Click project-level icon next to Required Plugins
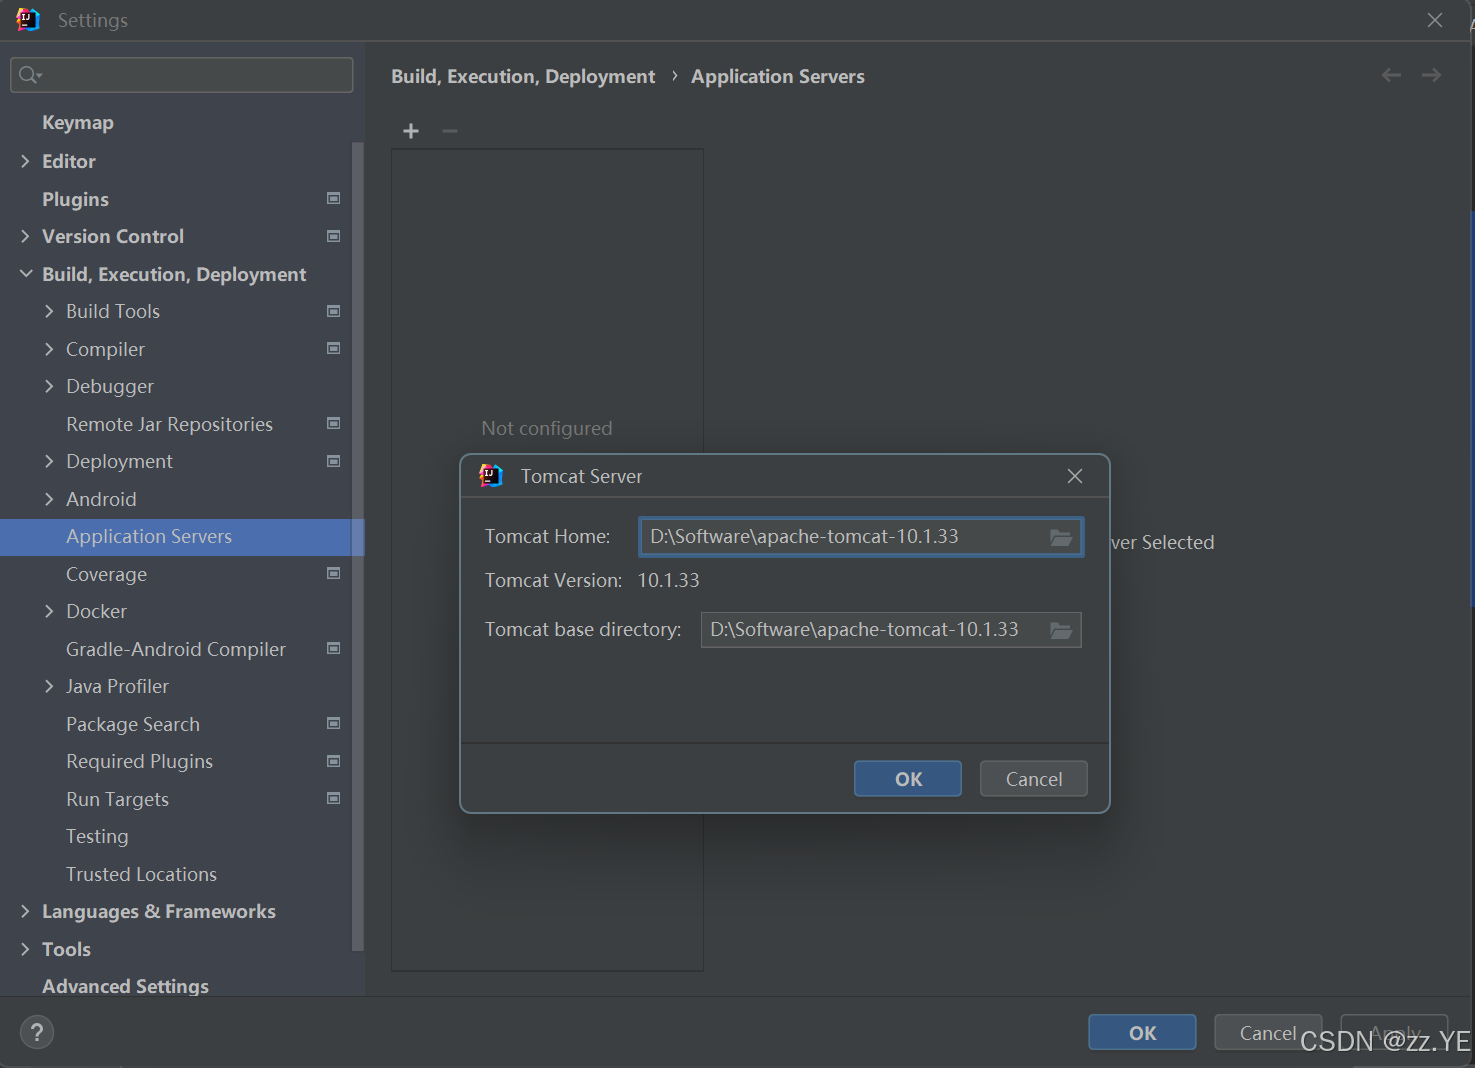 pyautogui.click(x=334, y=761)
